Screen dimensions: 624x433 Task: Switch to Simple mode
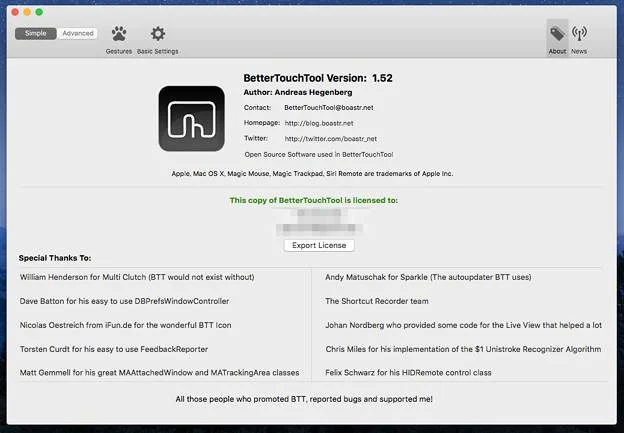[x=36, y=33]
